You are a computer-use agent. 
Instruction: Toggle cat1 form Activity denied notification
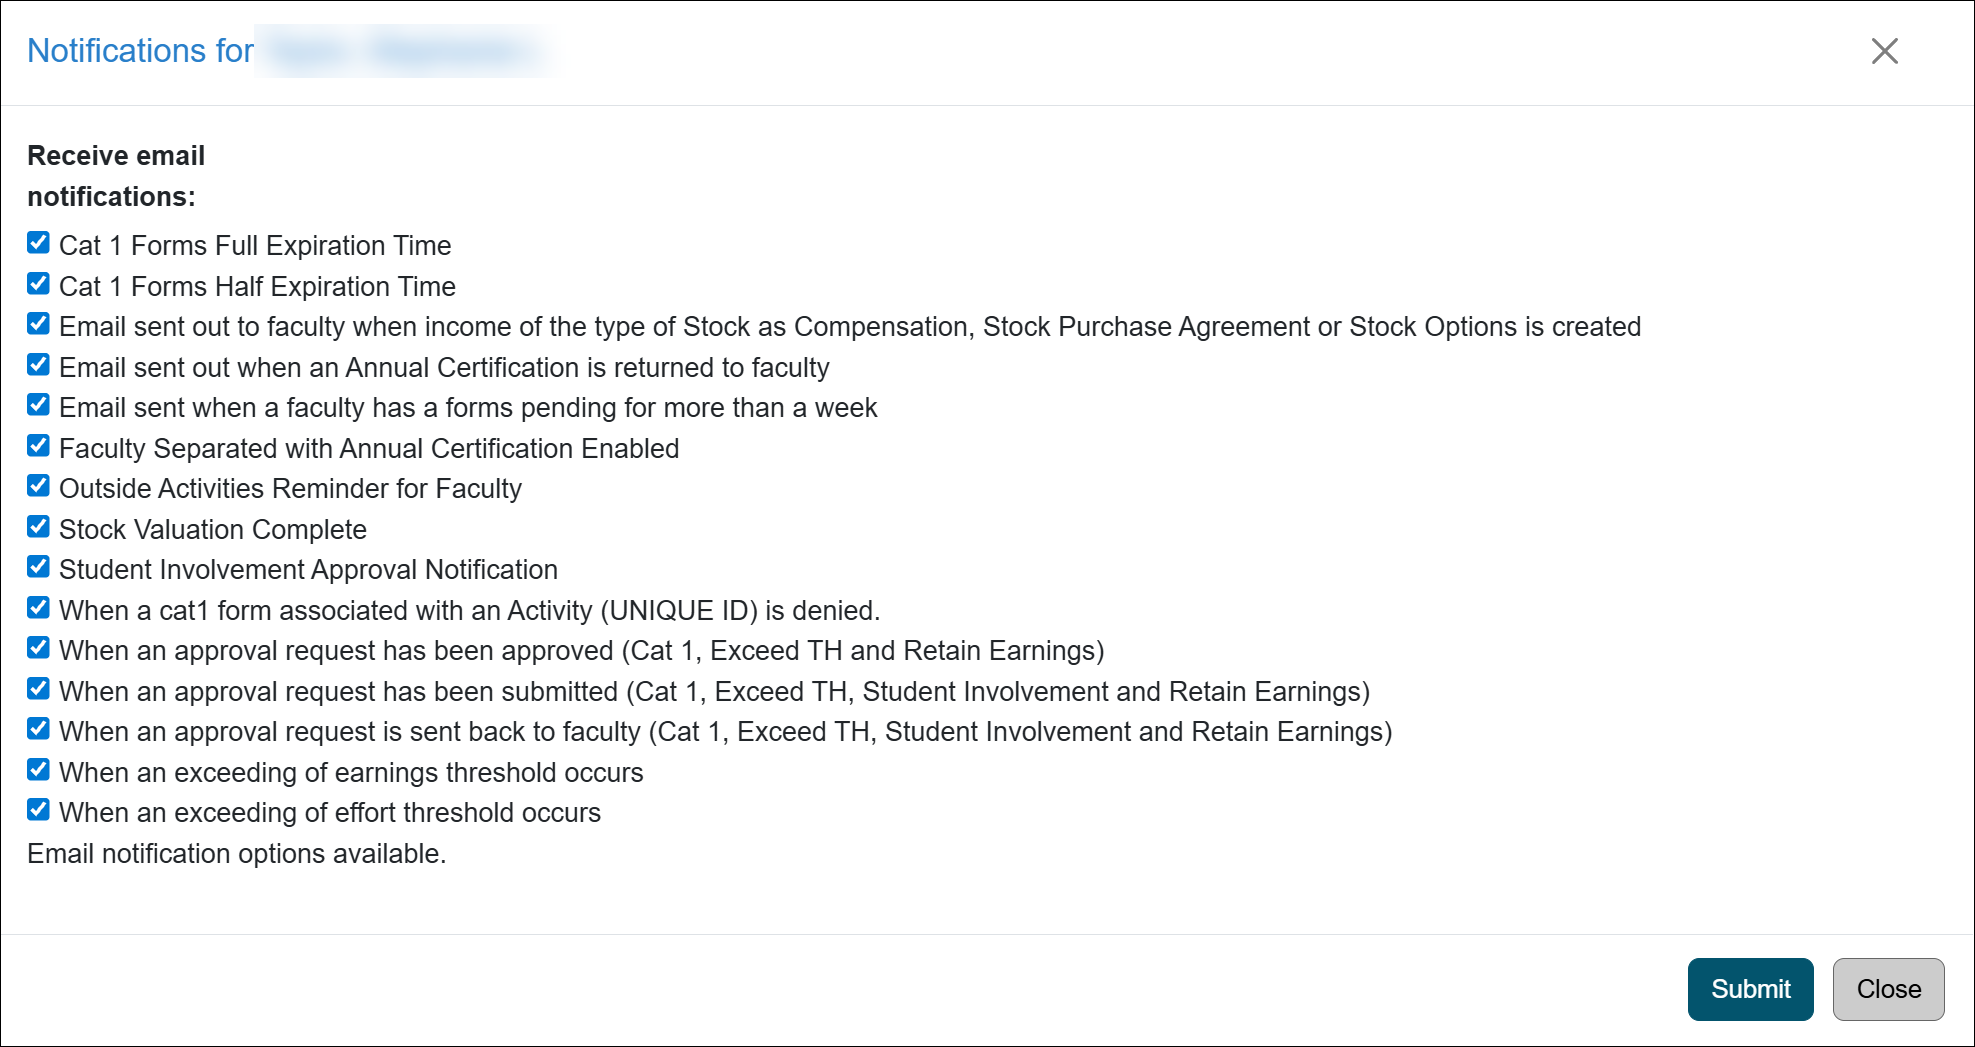click(x=38, y=608)
